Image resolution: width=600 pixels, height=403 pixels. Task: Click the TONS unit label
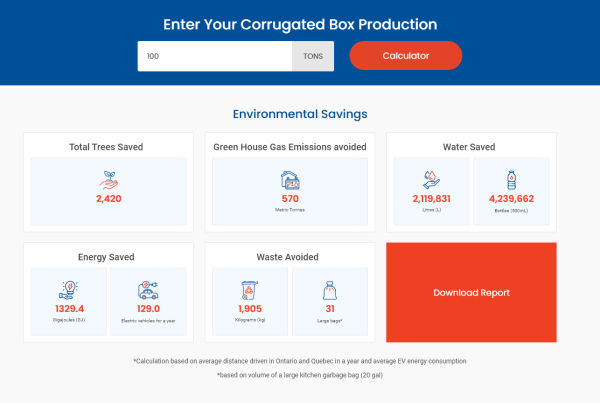312,56
